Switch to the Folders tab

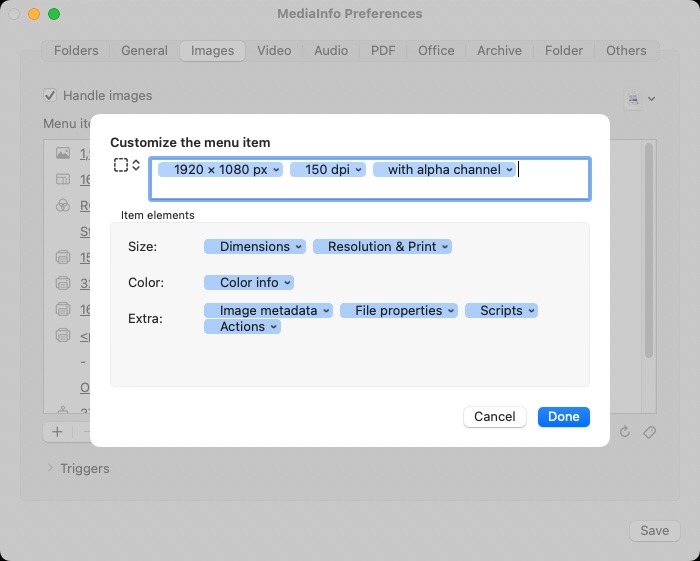coord(76,51)
